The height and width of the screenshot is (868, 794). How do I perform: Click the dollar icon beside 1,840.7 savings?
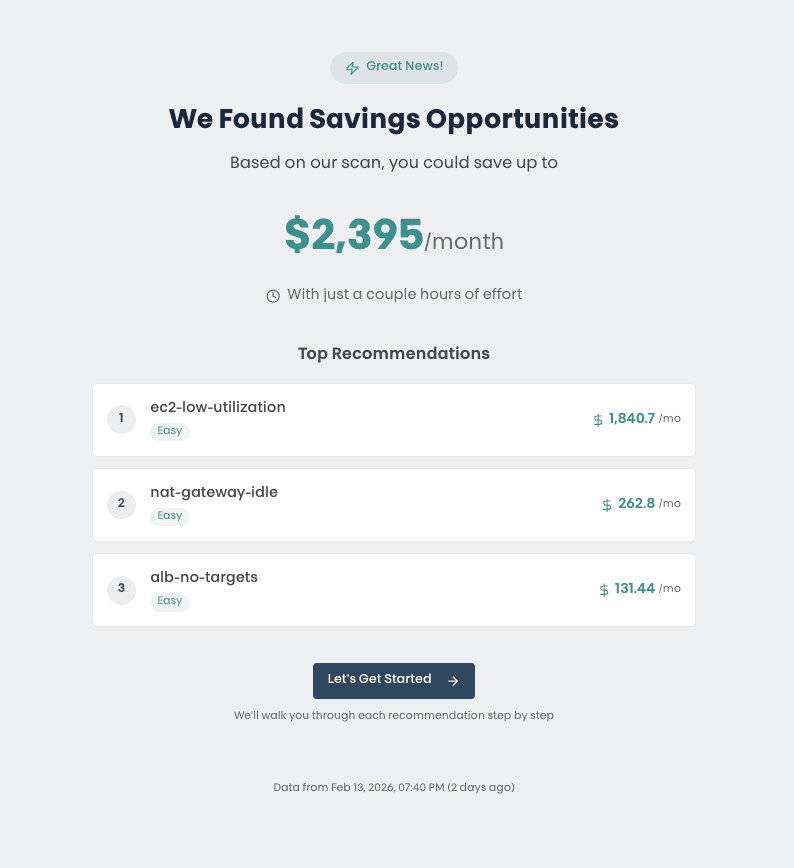point(597,419)
